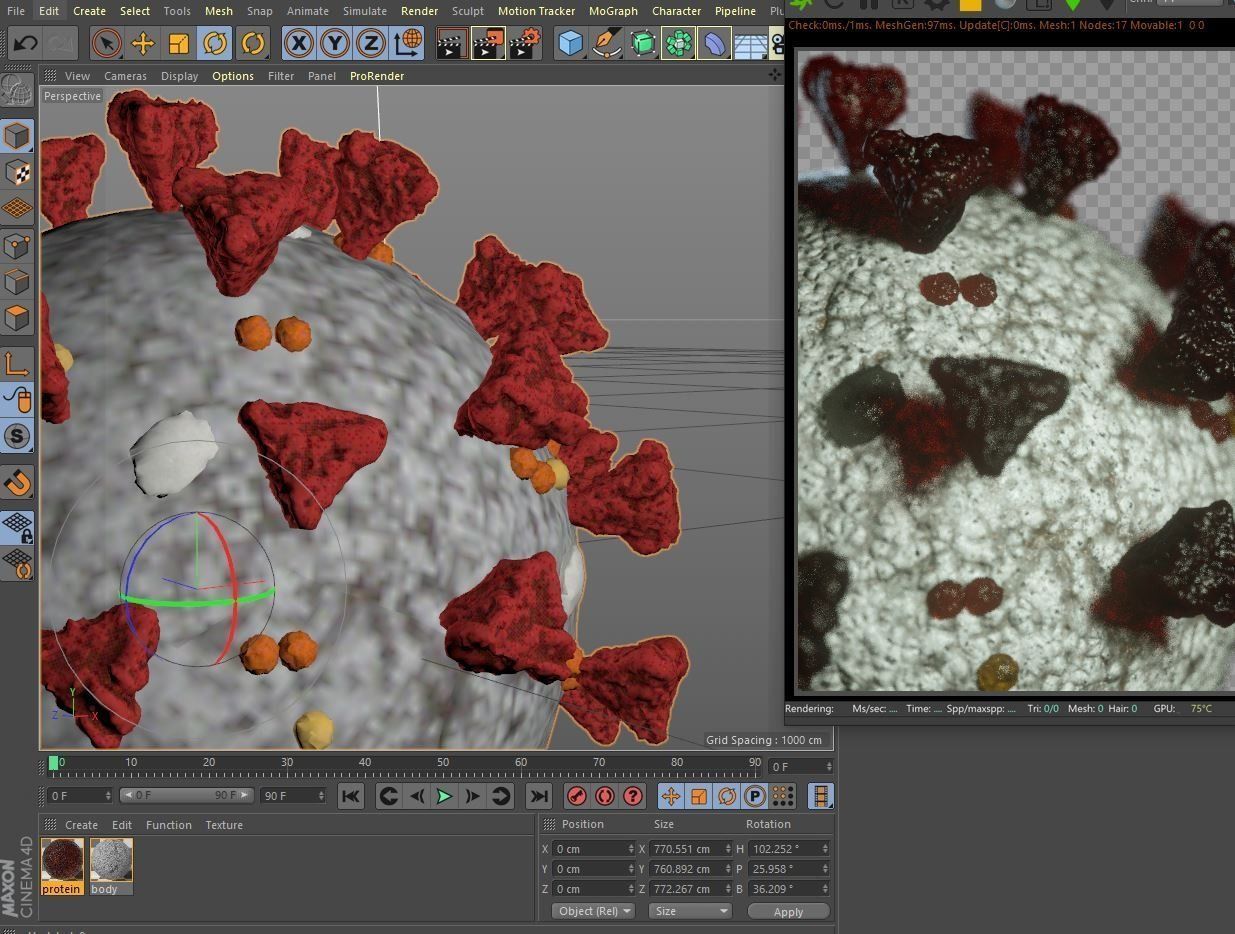Open material manager Texture menu
Image resolution: width=1235 pixels, height=934 pixels.
point(224,825)
